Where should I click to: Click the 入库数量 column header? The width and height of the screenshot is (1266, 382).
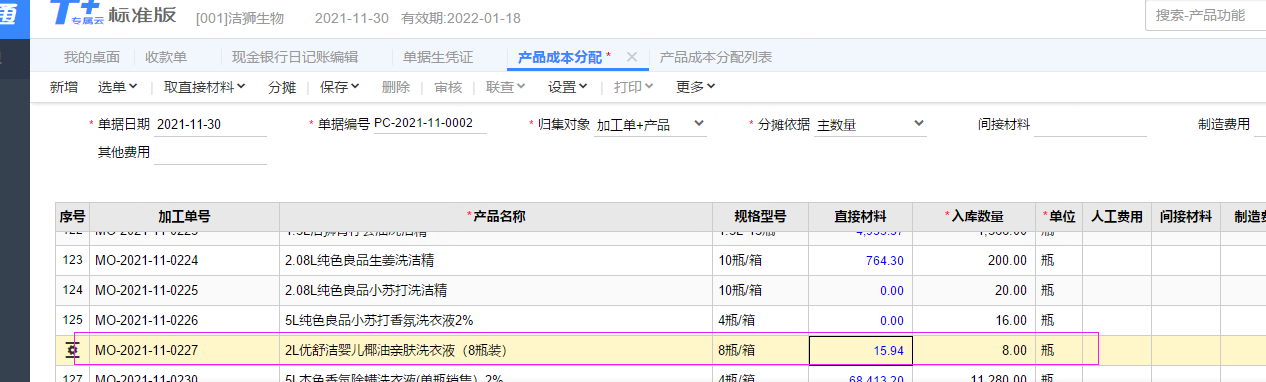tap(974, 217)
